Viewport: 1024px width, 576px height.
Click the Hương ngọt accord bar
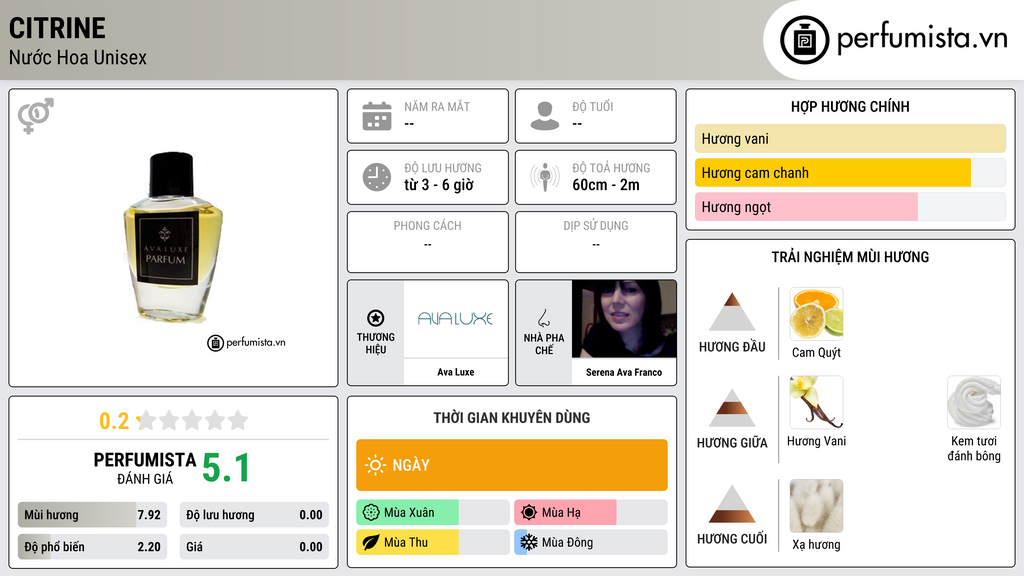[850, 206]
